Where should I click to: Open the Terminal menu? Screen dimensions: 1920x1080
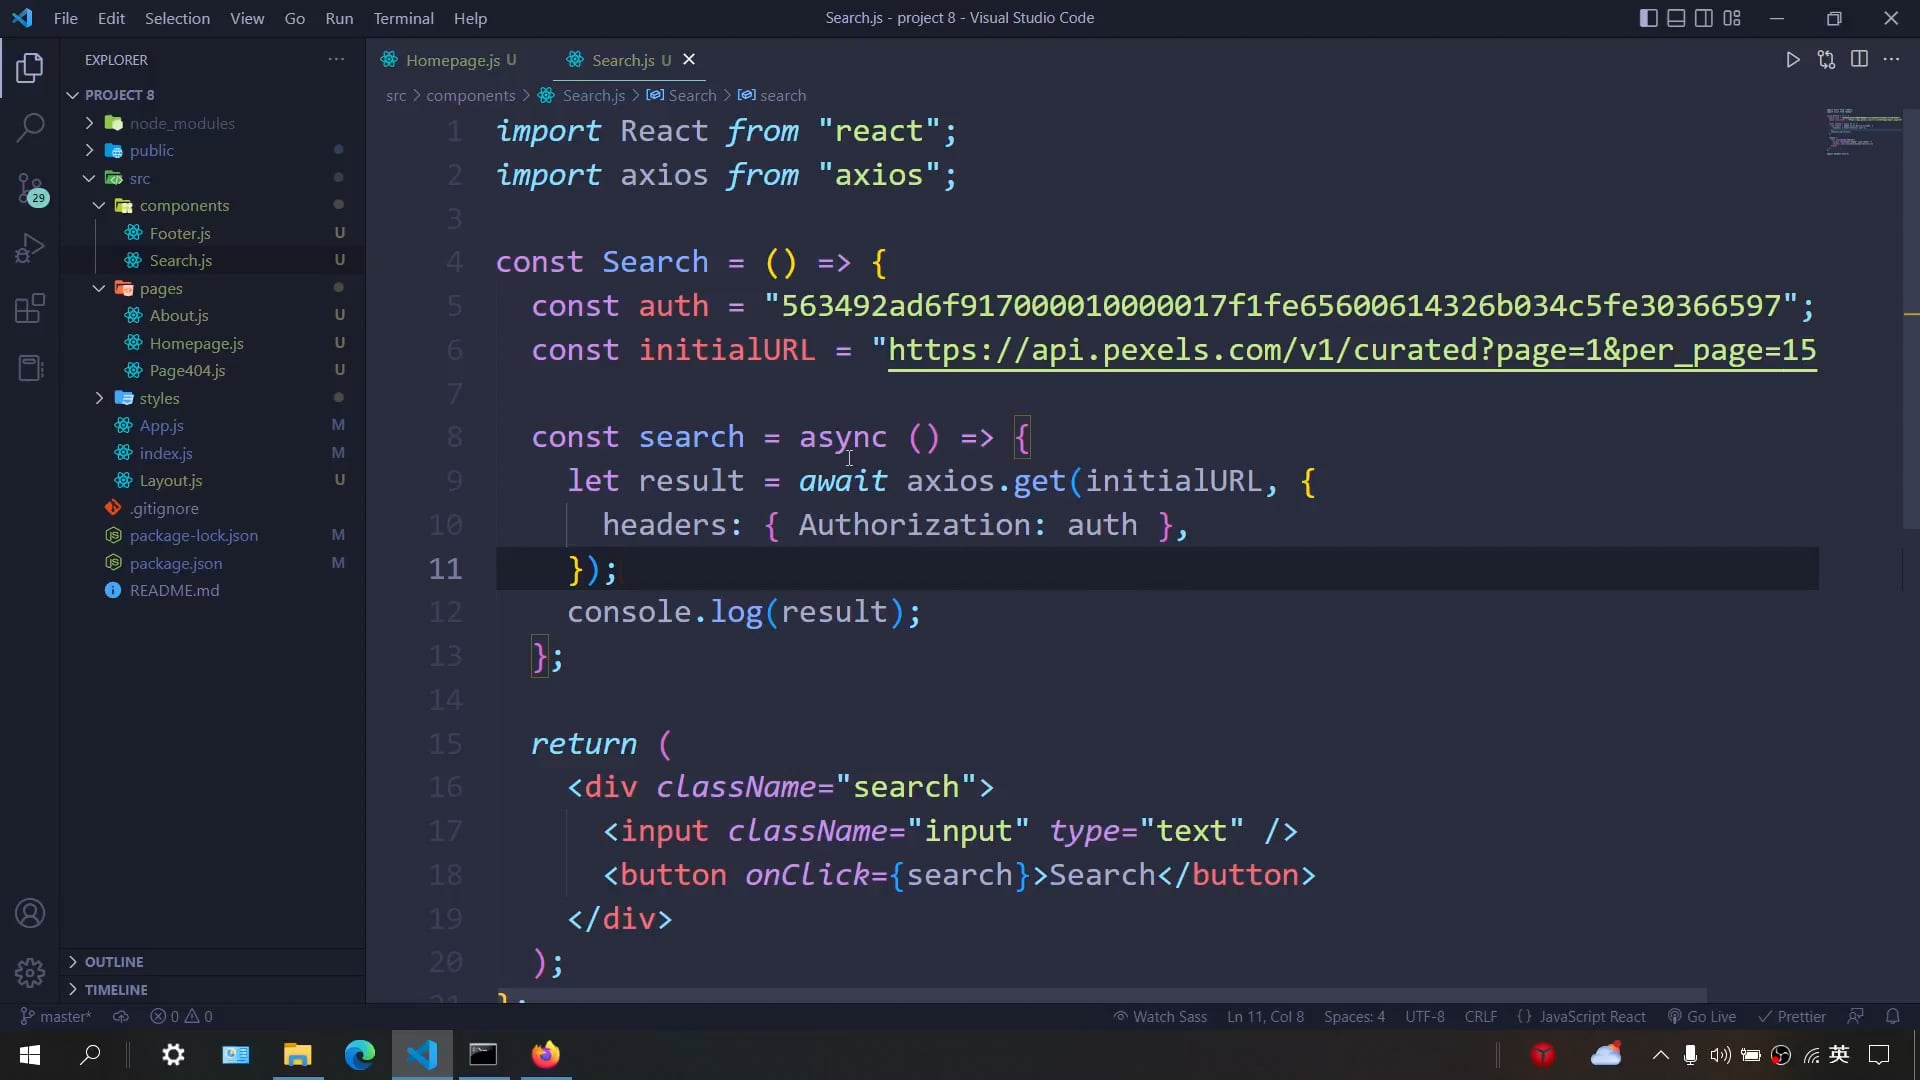[403, 18]
